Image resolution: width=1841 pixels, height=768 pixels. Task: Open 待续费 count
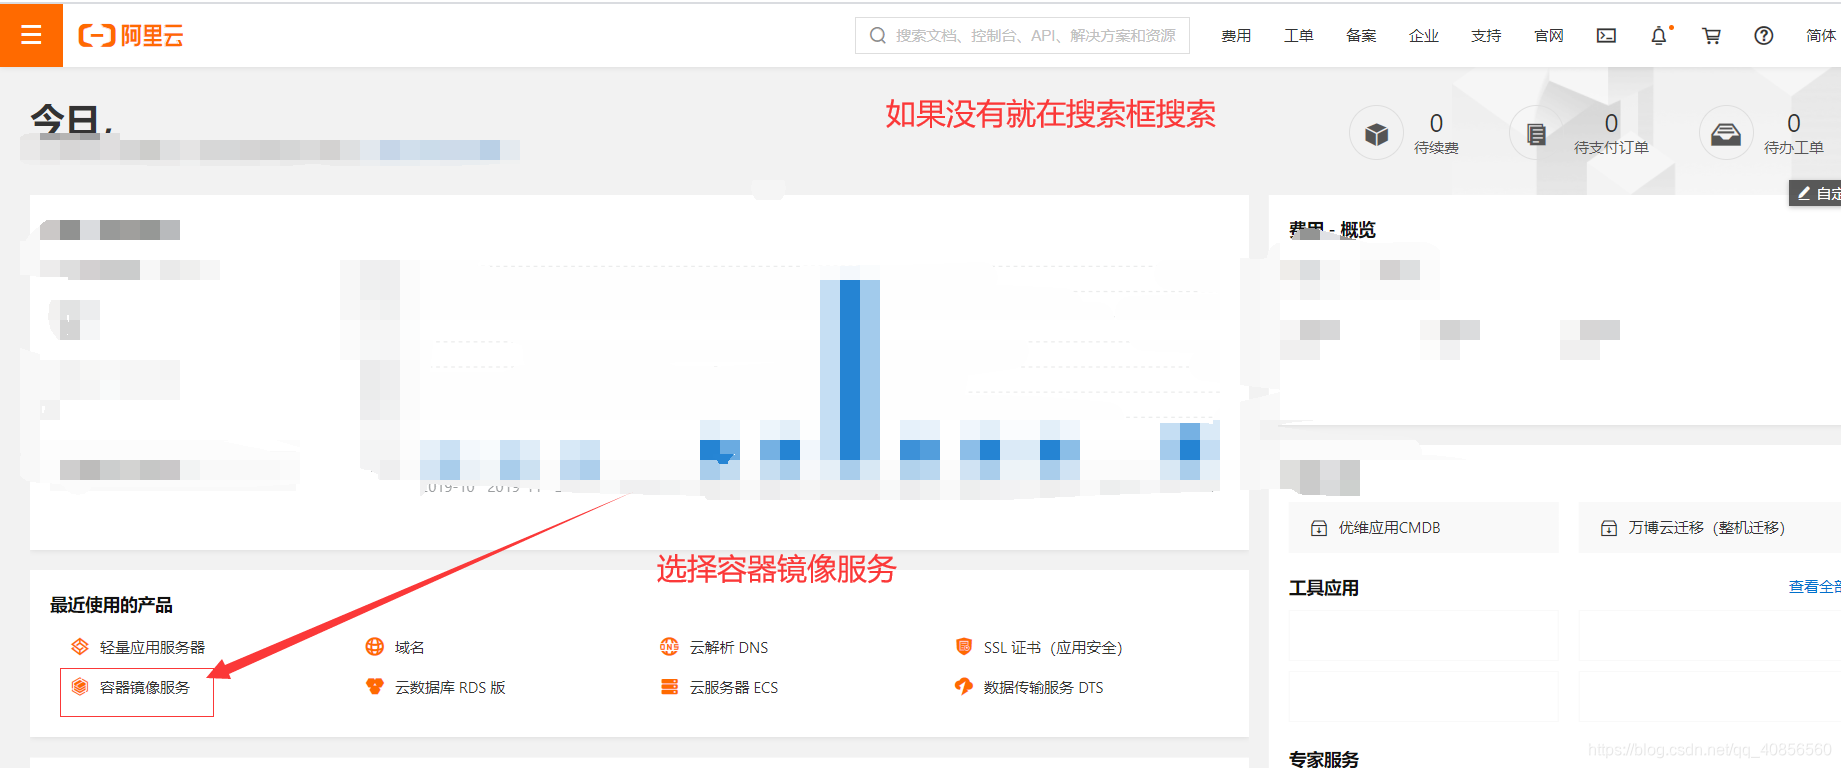(1436, 123)
